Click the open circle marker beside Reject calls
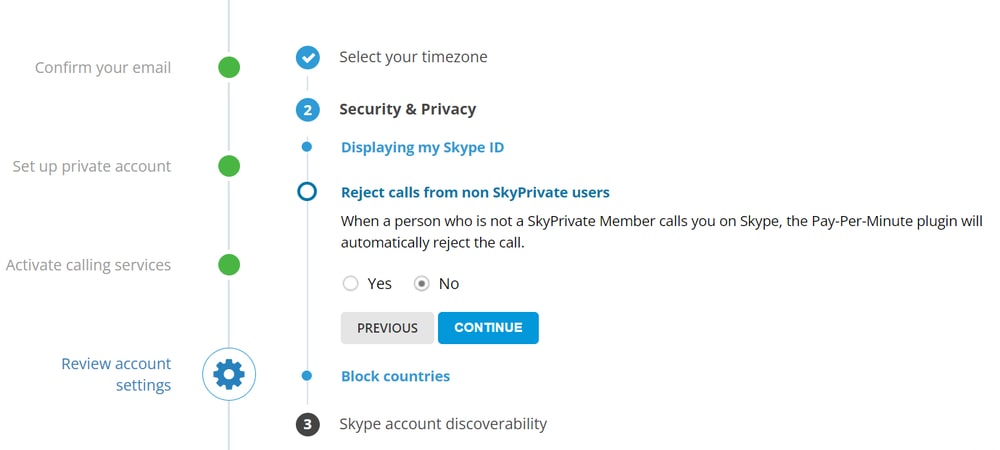1000x450 pixels. (x=307, y=191)
